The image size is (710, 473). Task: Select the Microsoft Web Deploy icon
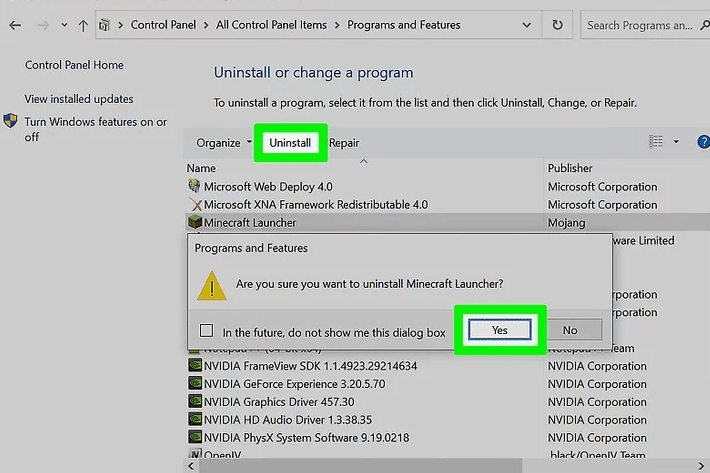(194, 186)
